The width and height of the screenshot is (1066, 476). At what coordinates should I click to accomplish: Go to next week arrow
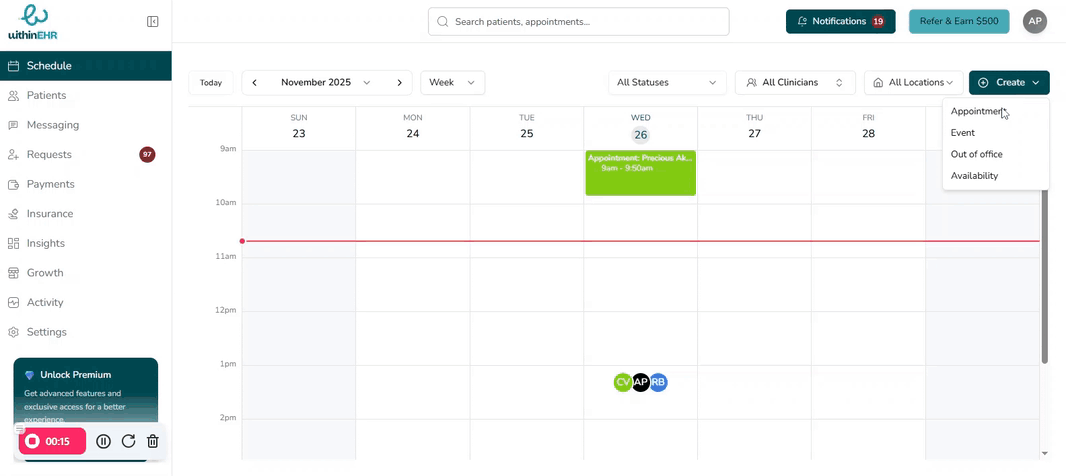click(x=399, y=83)
